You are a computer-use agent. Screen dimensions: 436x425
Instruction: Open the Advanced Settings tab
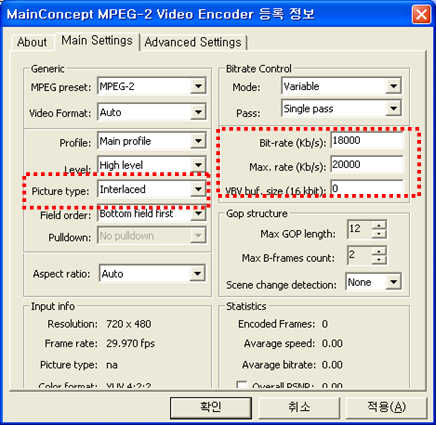pyautogui.click(x=193, y=43)
